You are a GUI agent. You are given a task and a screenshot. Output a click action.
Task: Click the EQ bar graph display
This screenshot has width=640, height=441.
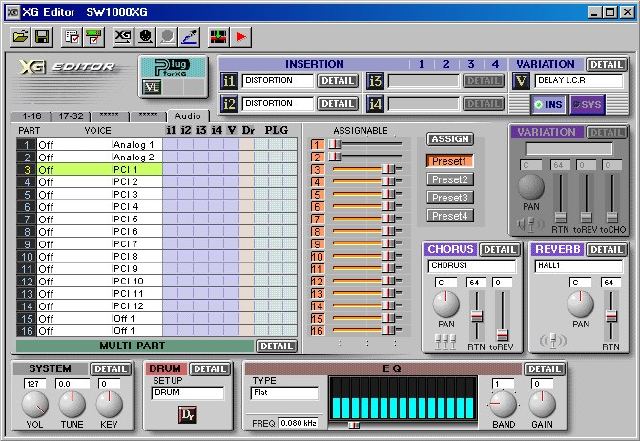point(403,398)
